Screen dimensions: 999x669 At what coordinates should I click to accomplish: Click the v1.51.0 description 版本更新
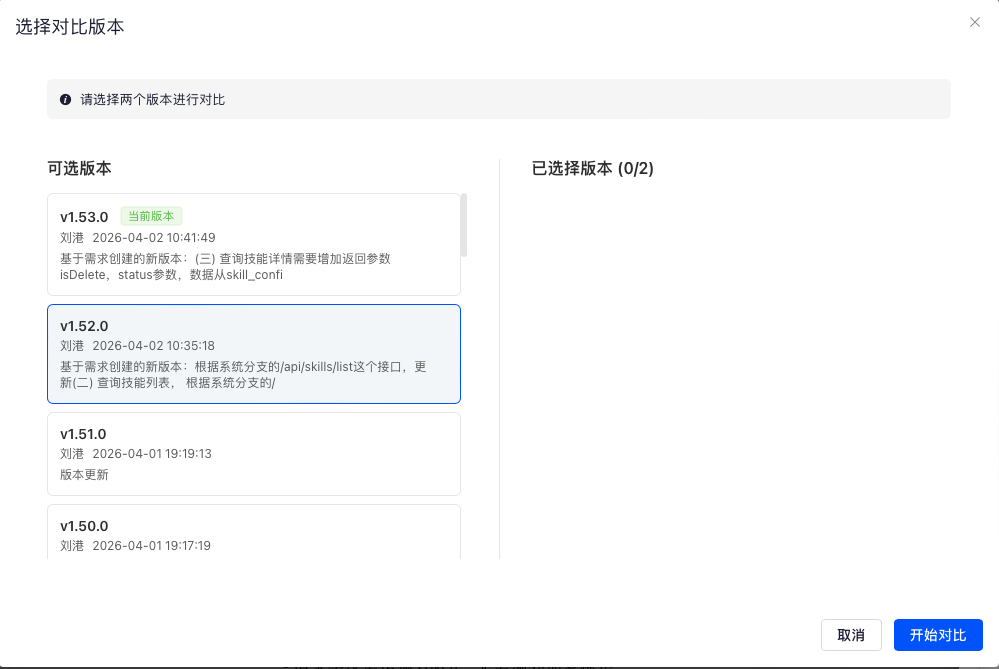click(x=84, y=475)
